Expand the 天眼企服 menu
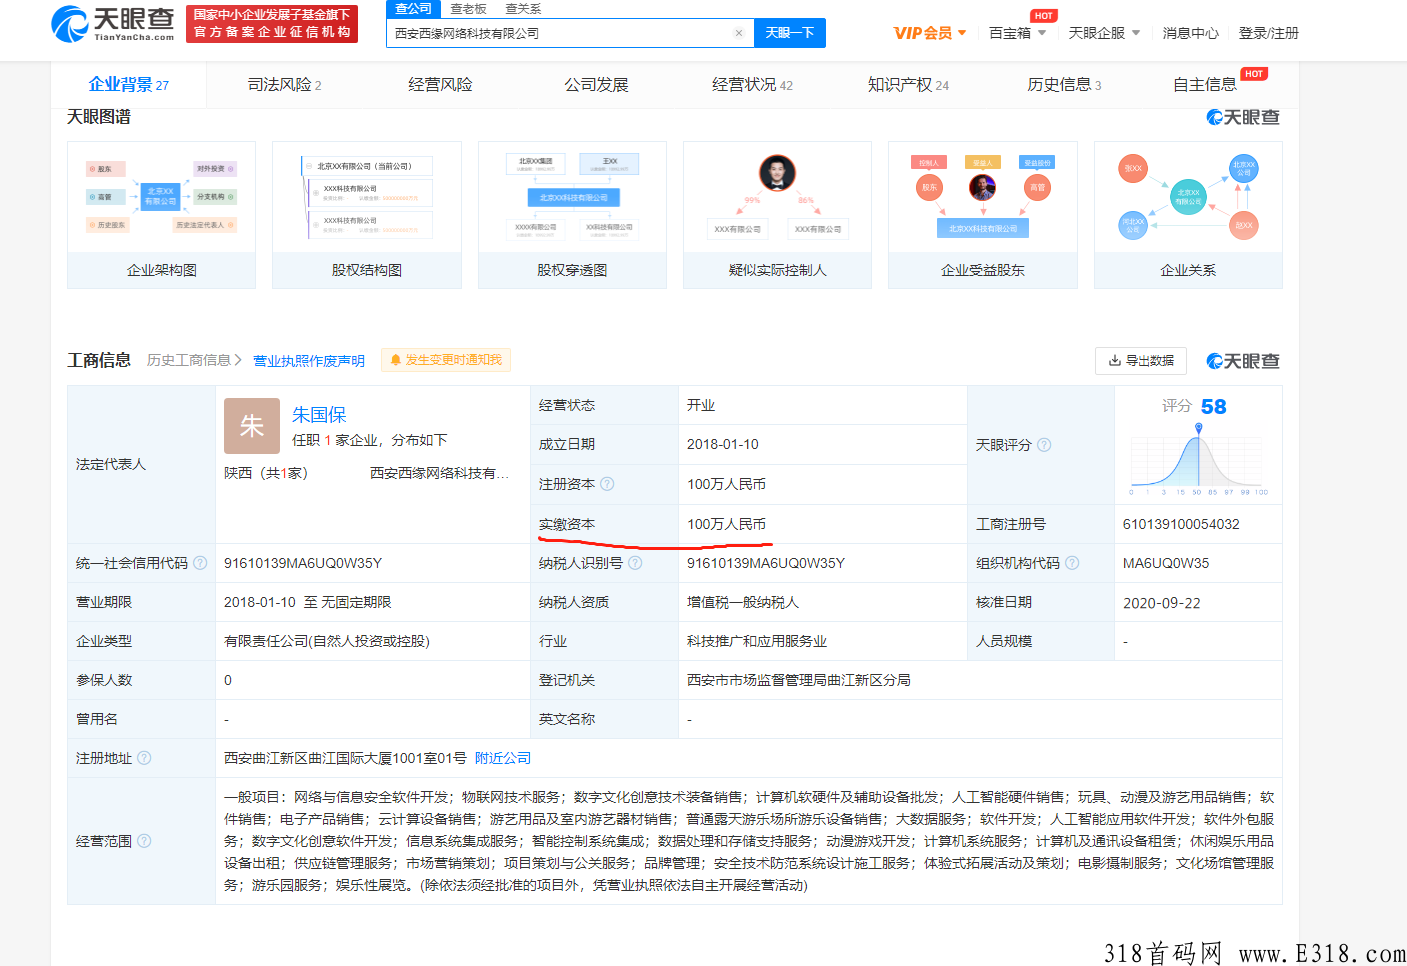 1104,33
